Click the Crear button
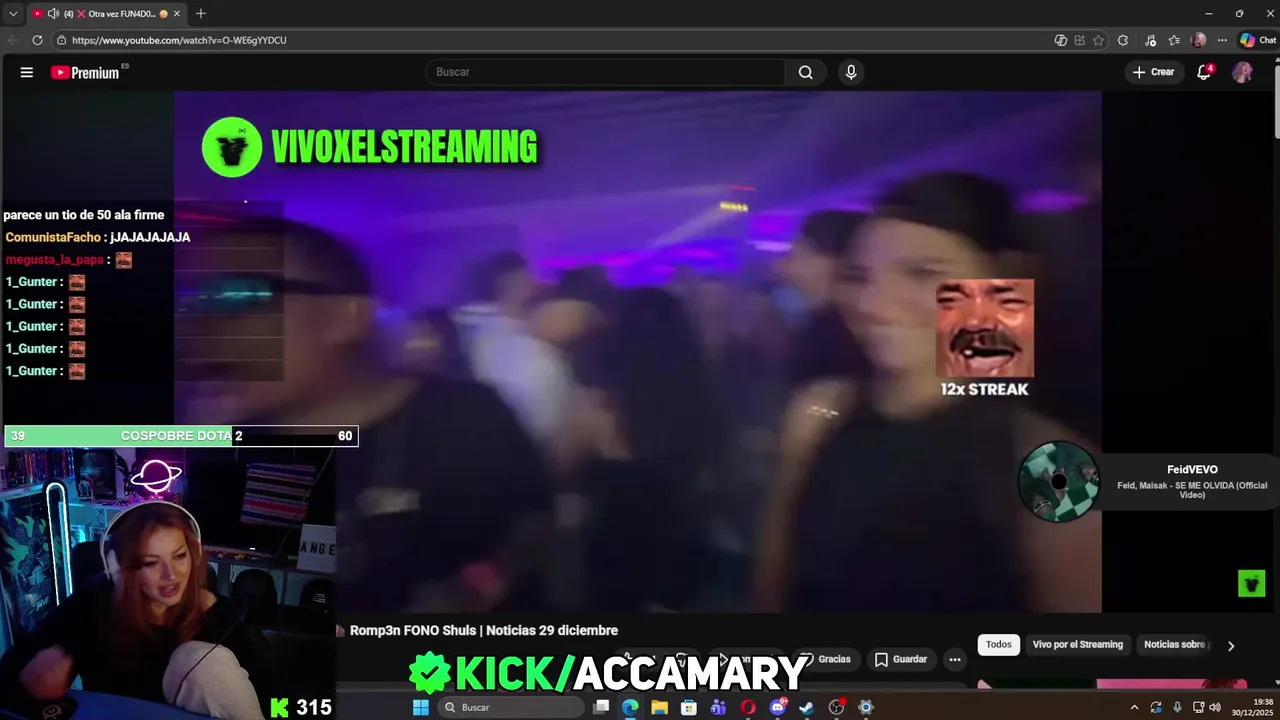The image size is (1280, 720). click(1154, 72)
